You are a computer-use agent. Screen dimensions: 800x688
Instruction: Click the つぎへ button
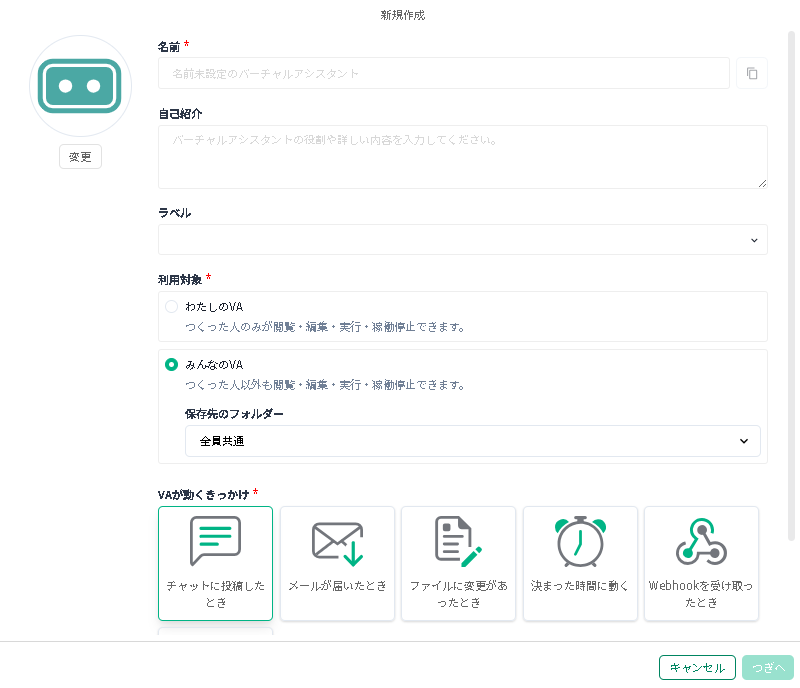(767, 668)
